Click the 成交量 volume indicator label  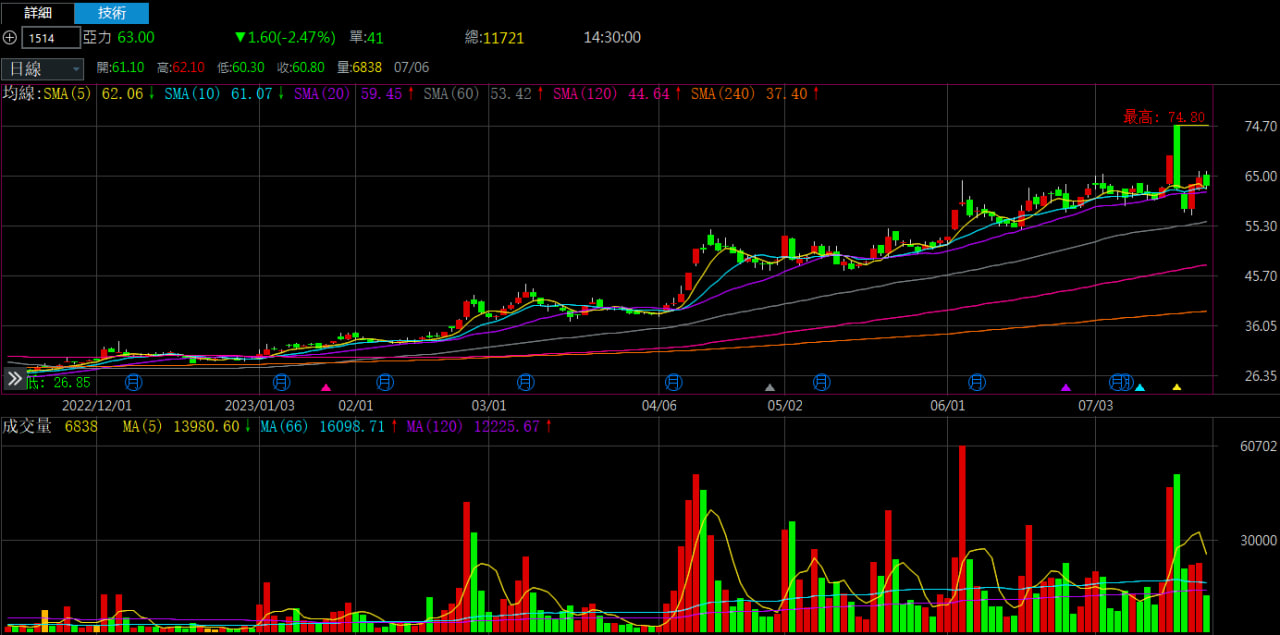tap(27, 426)
